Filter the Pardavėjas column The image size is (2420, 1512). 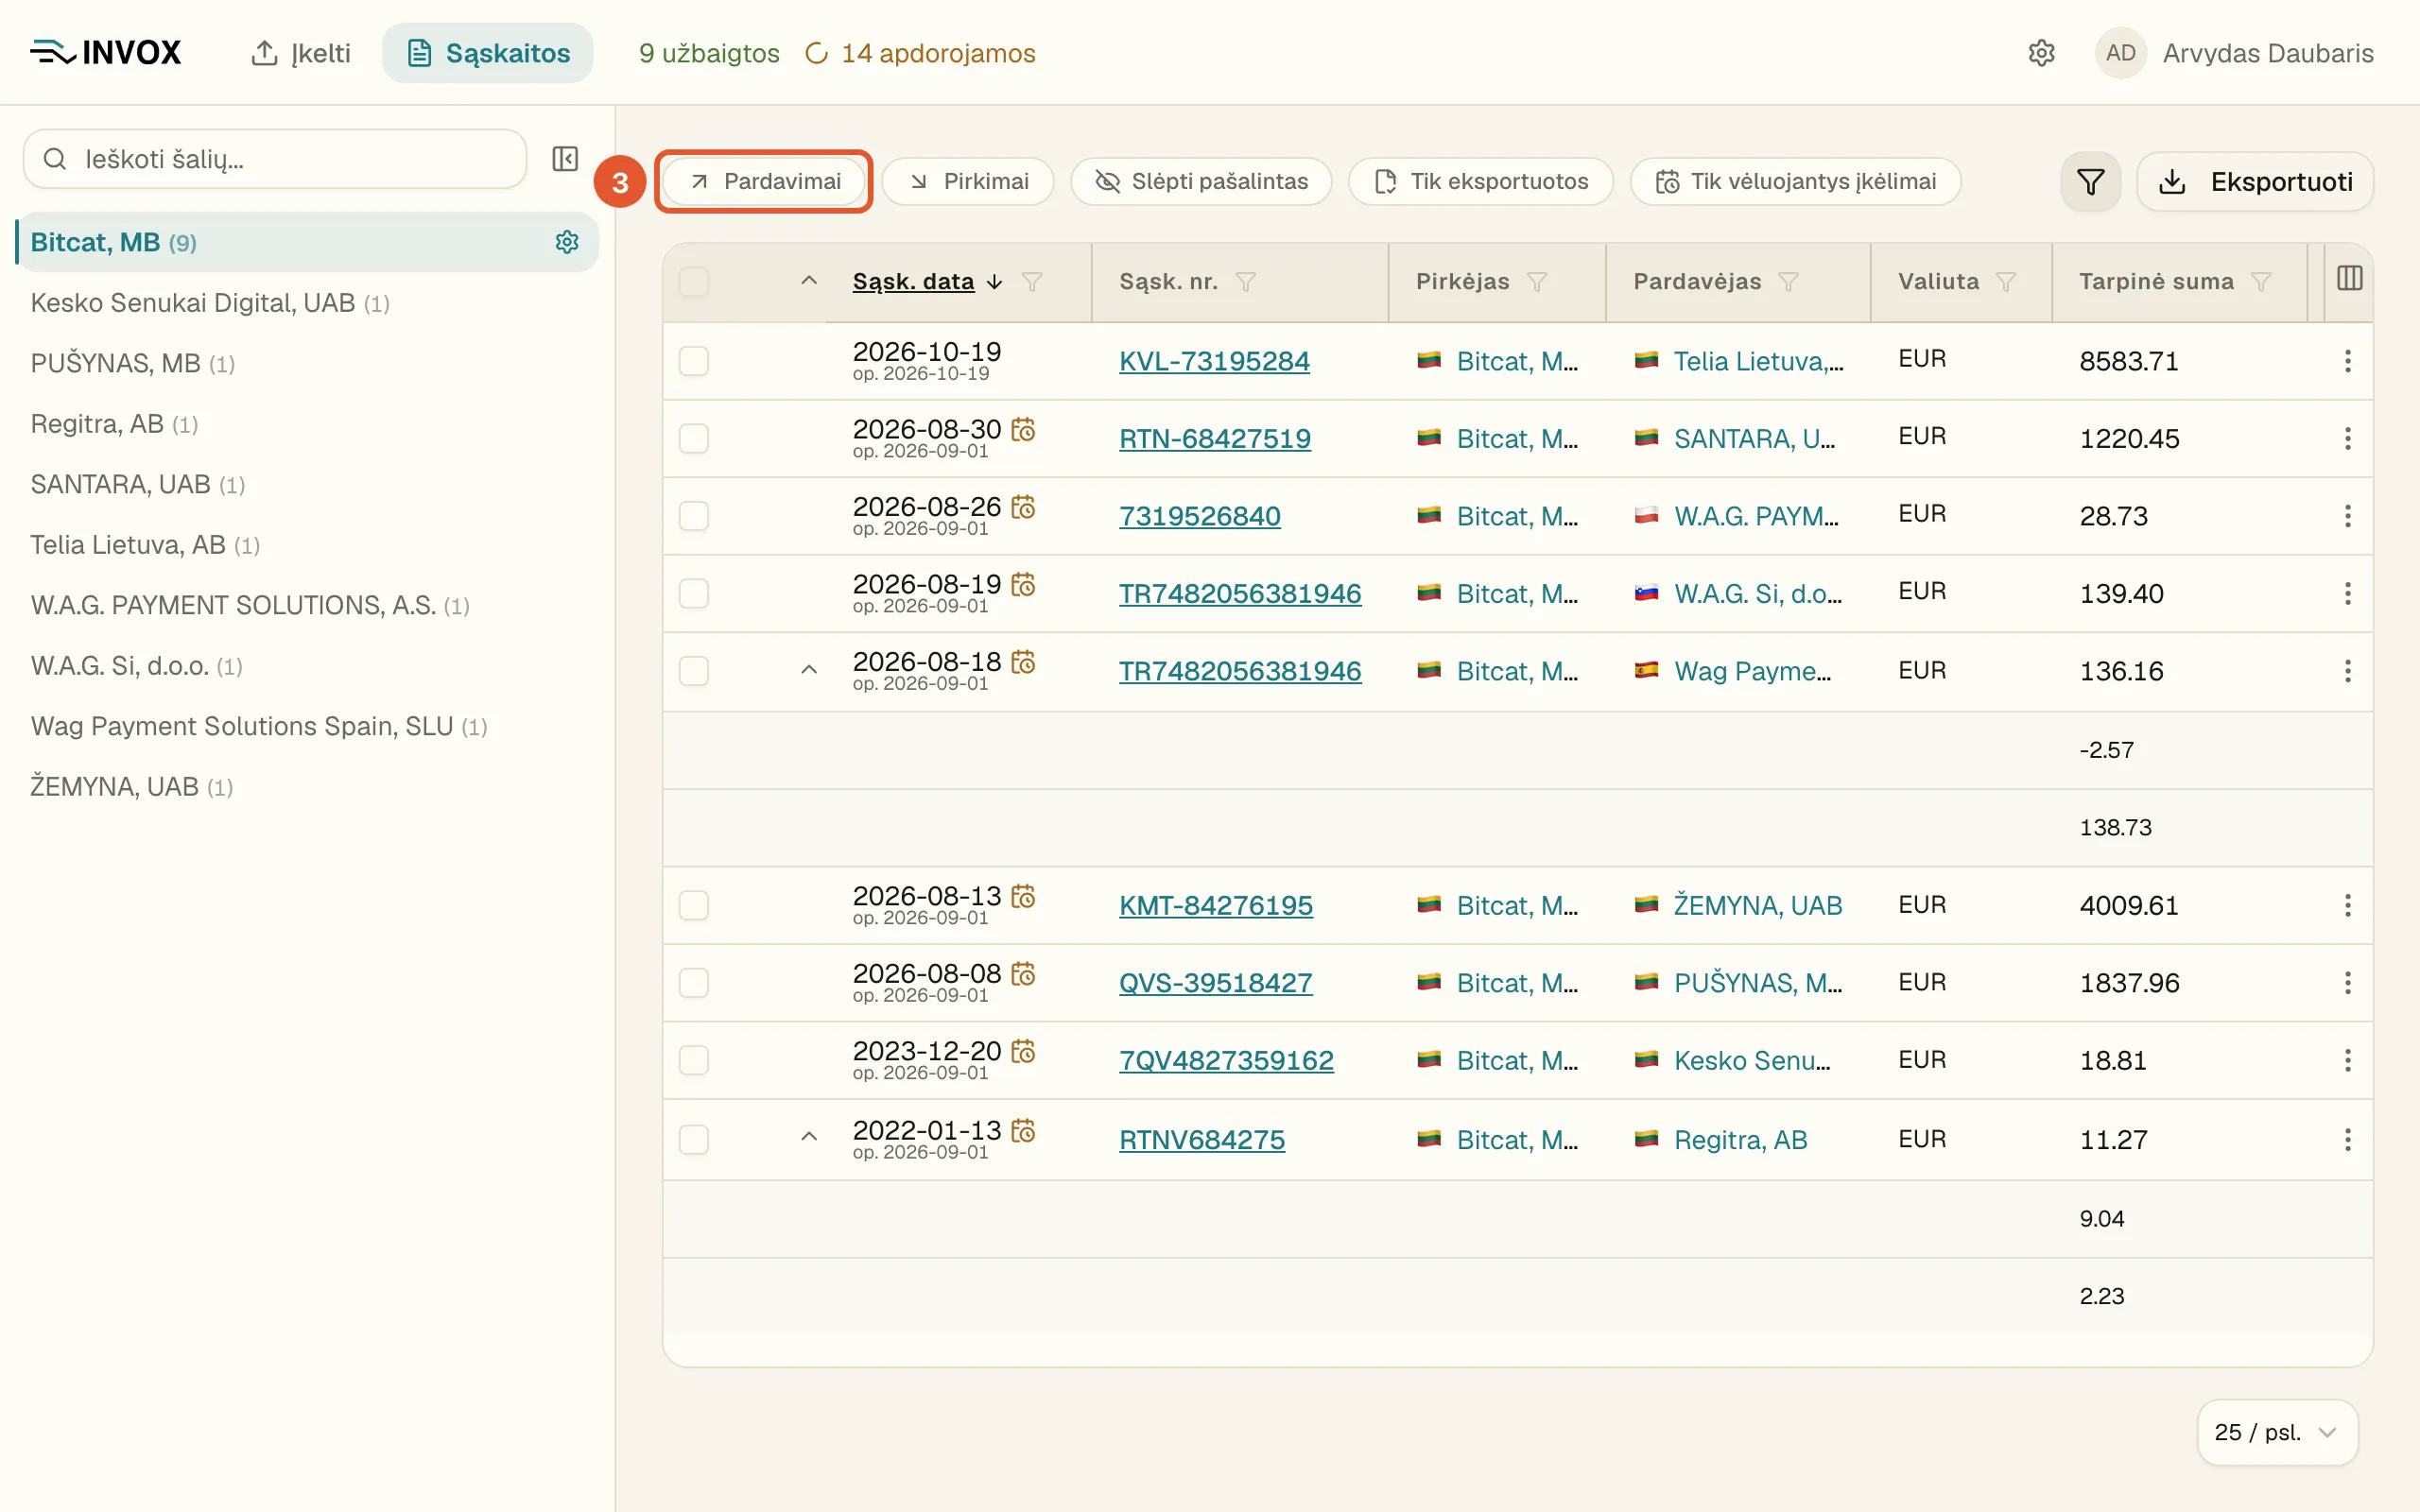click(1789, 282)
